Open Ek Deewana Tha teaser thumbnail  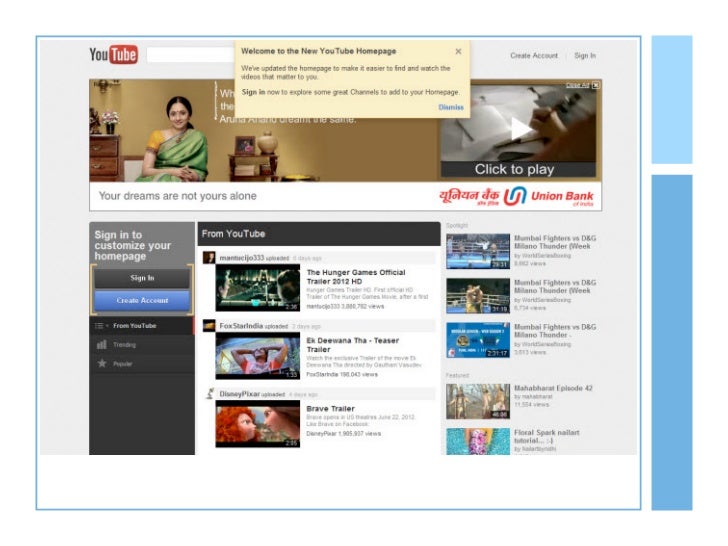258,356
